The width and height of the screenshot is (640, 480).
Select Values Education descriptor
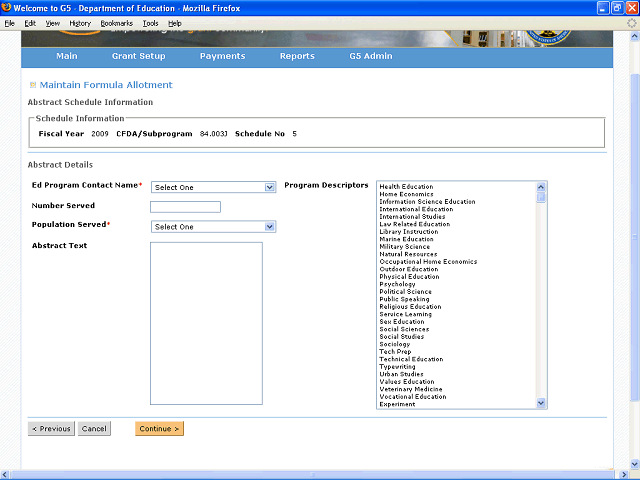(x=407, y=382)
